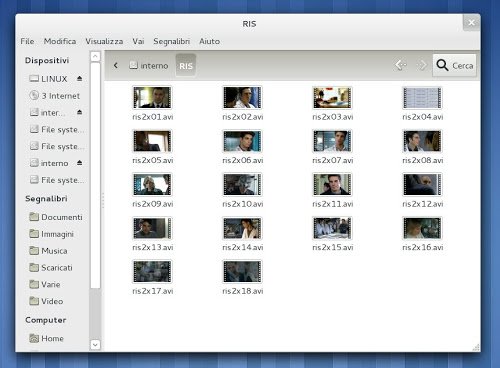
Task: Expand path bar with left chevron
Action: [x=116, y=65]
